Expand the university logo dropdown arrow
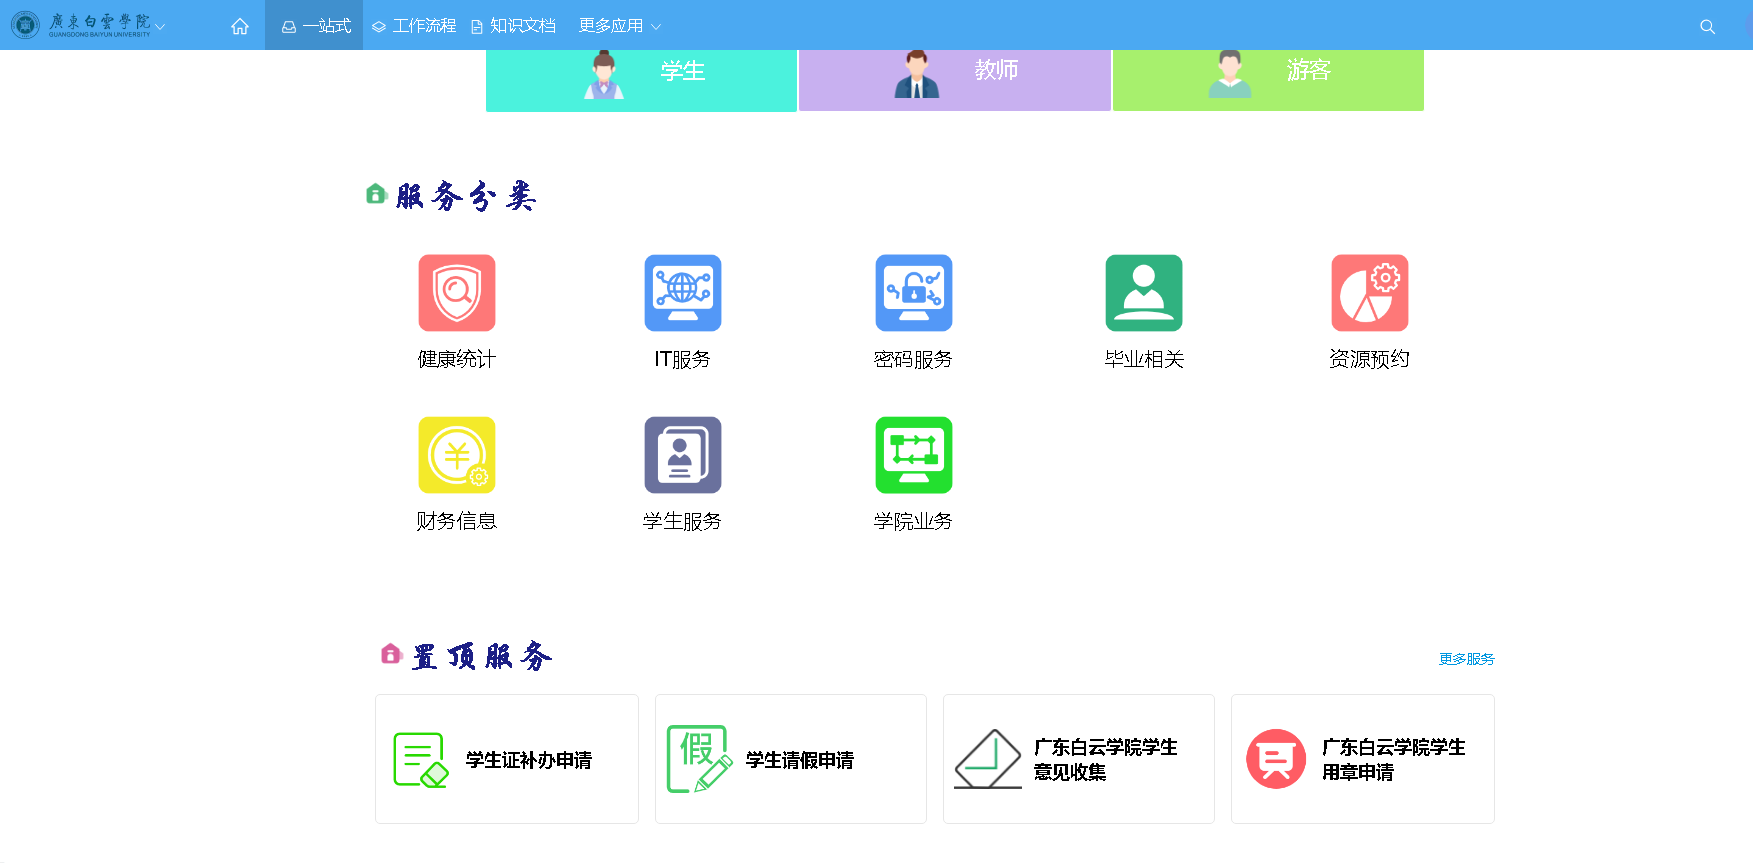 point(160,27)
